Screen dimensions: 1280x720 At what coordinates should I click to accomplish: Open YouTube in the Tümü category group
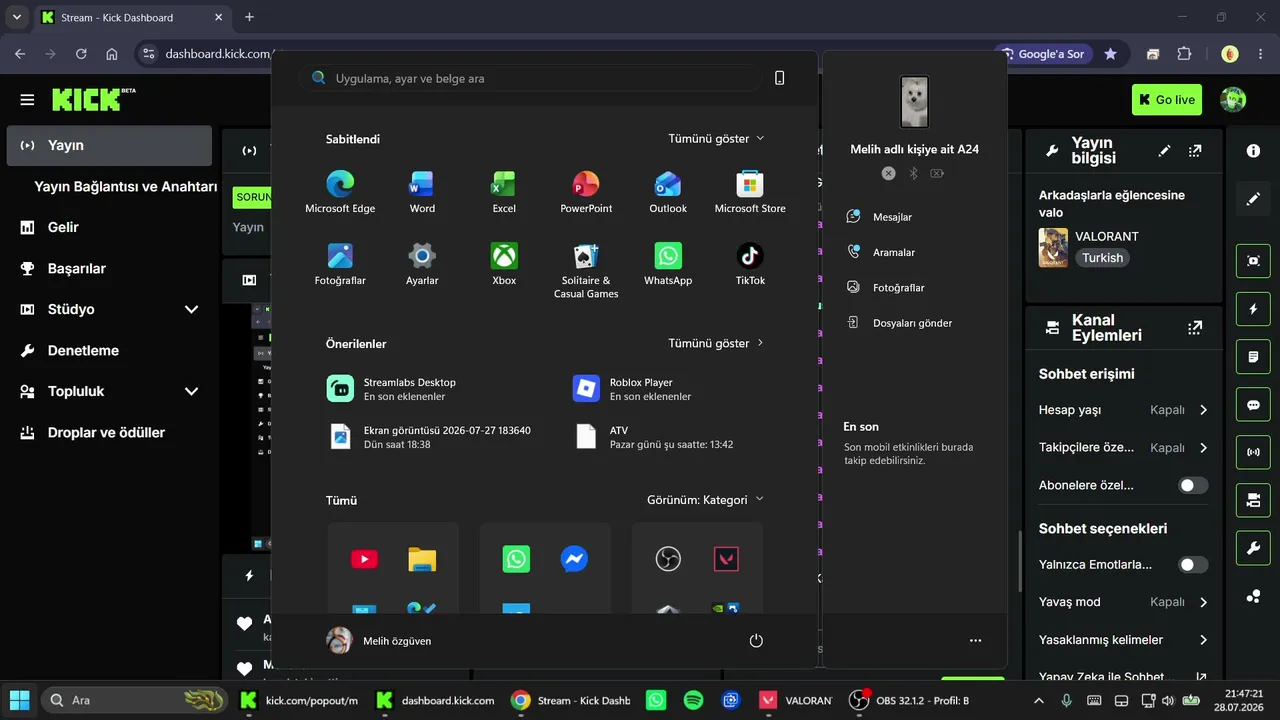pos(365,559)
